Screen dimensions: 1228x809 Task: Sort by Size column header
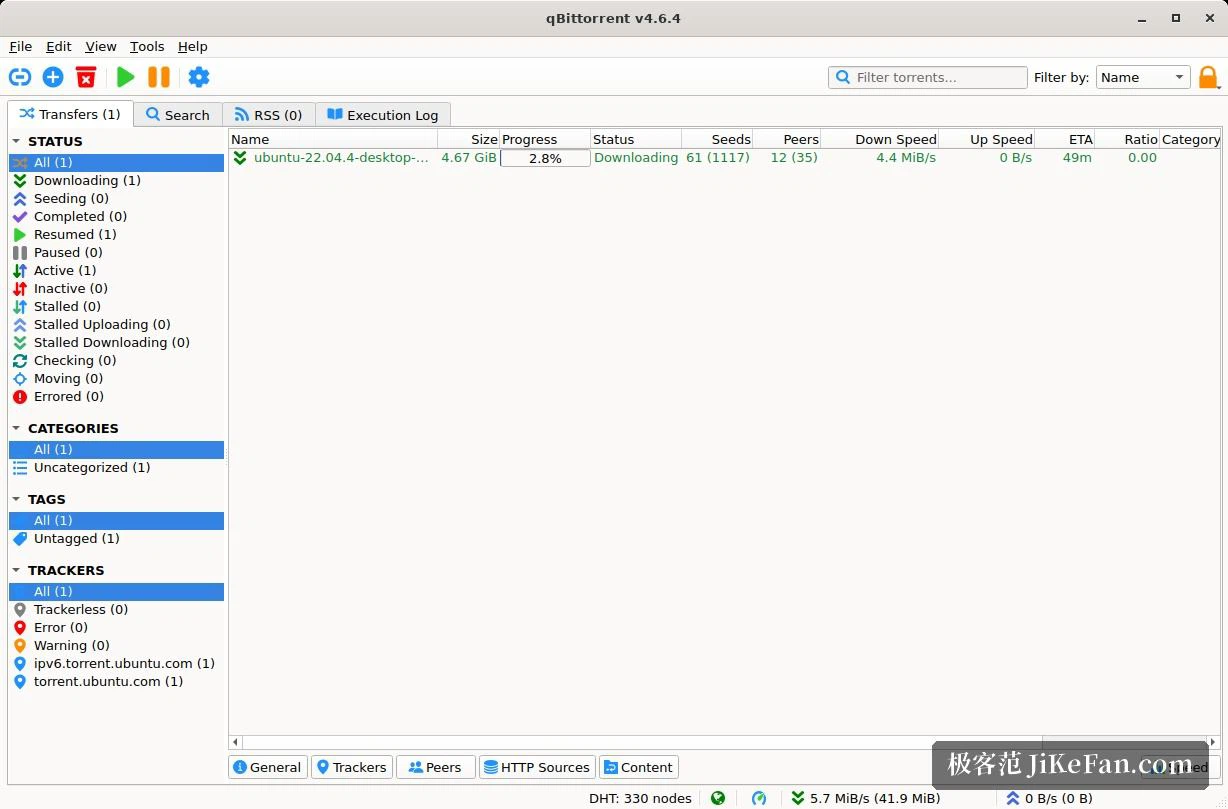tap(468, 139)
